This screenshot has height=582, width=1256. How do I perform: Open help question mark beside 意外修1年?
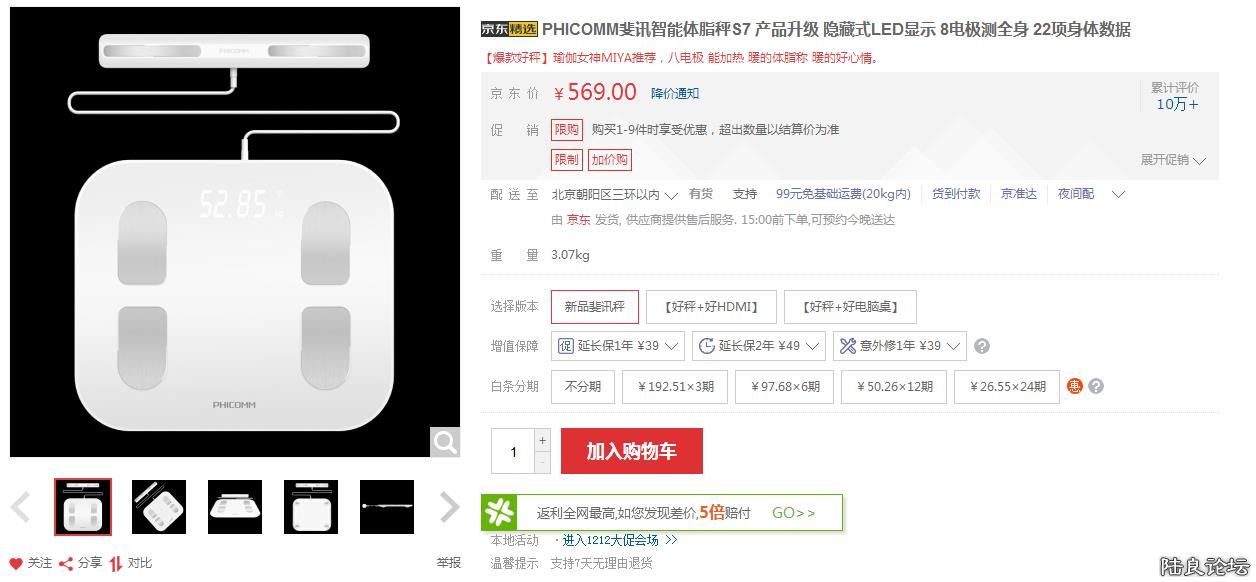pos(982,346)
